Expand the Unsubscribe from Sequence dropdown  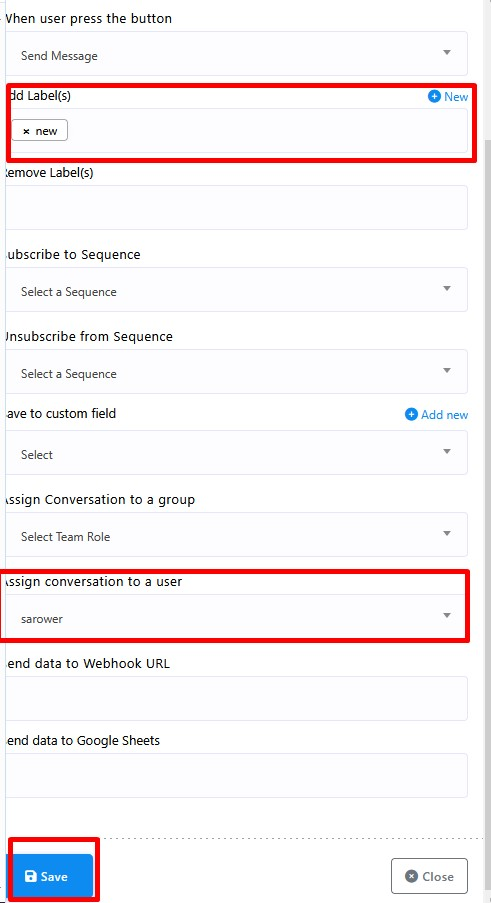tap(237, 371)
